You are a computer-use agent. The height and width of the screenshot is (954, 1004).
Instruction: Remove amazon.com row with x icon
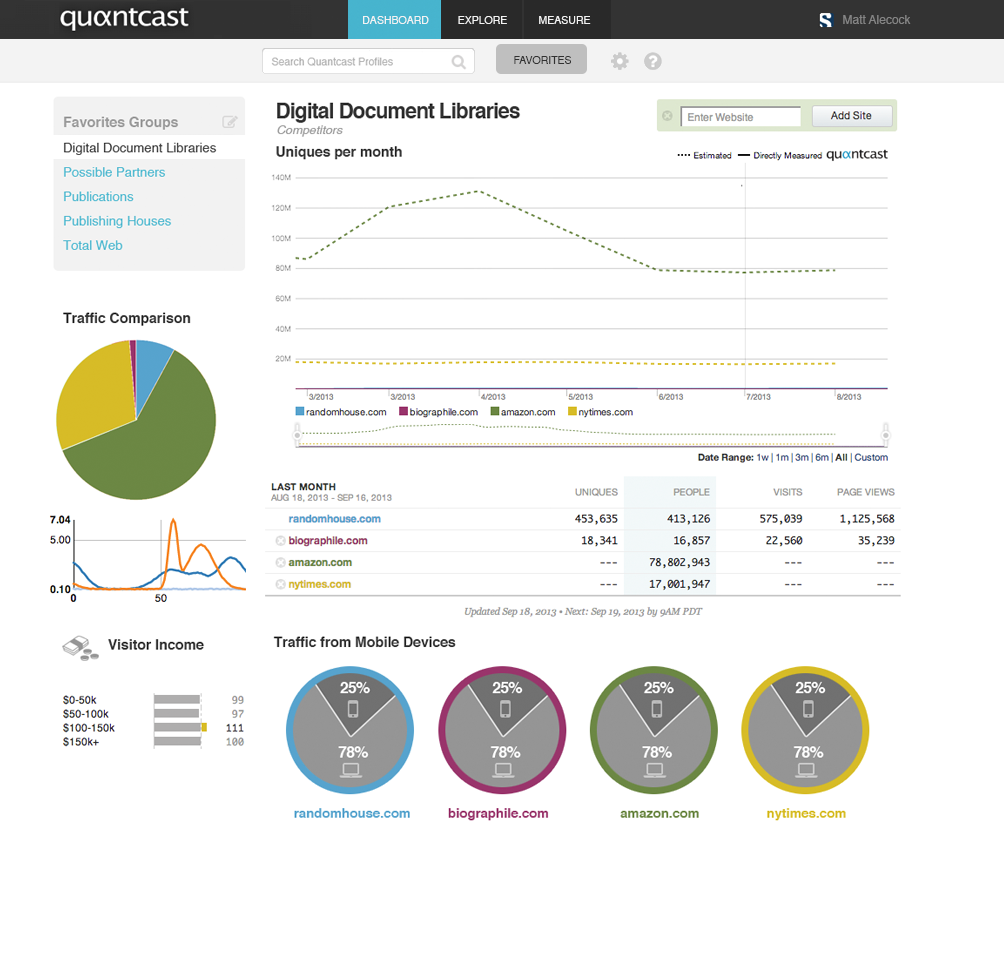(x=280, y=563)
